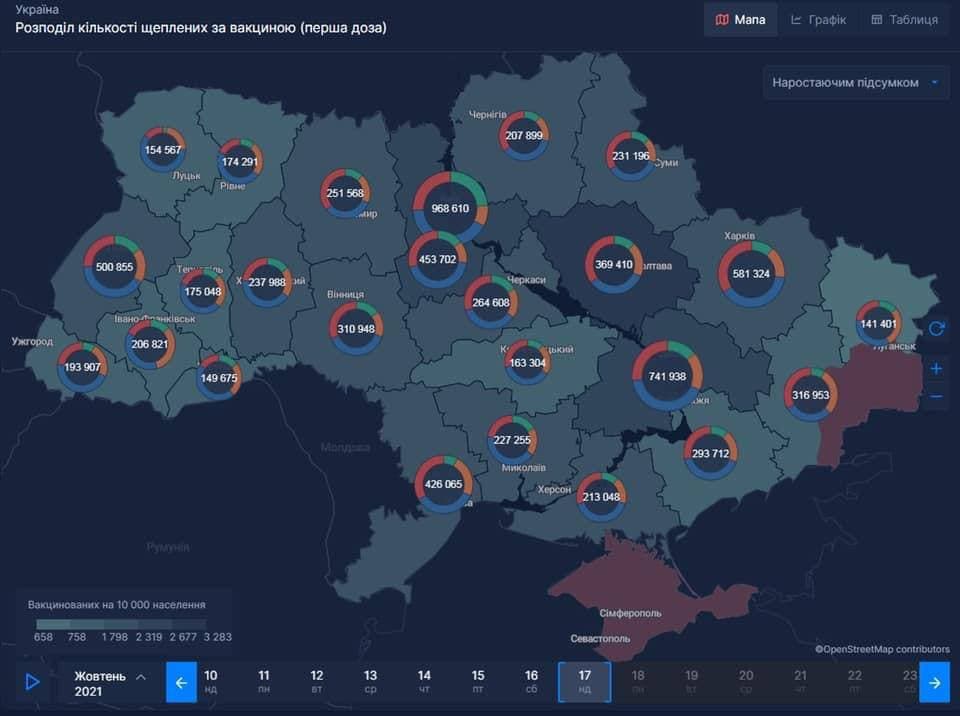Advance dates with the right arrow

click(934, 682)
